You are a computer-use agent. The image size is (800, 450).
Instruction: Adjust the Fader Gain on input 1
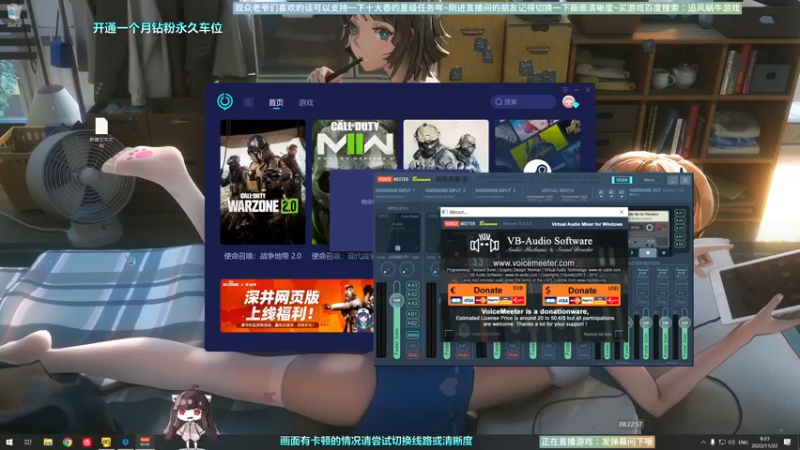click(x=396, y=301)
